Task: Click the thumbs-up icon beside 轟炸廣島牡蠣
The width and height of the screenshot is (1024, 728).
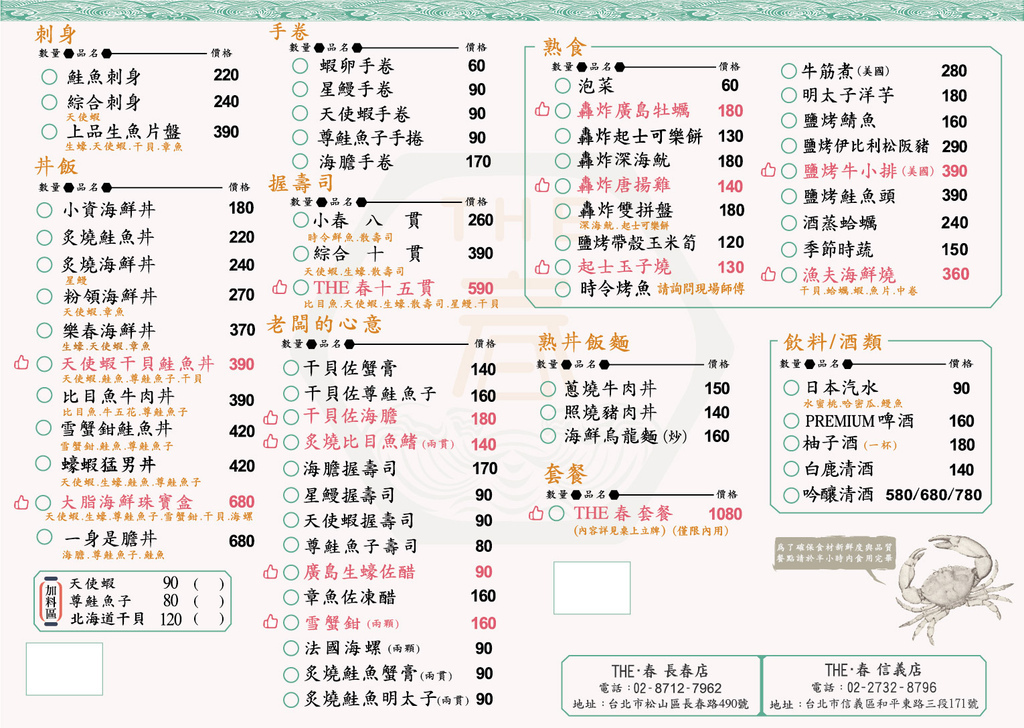Action: (542, 110)
